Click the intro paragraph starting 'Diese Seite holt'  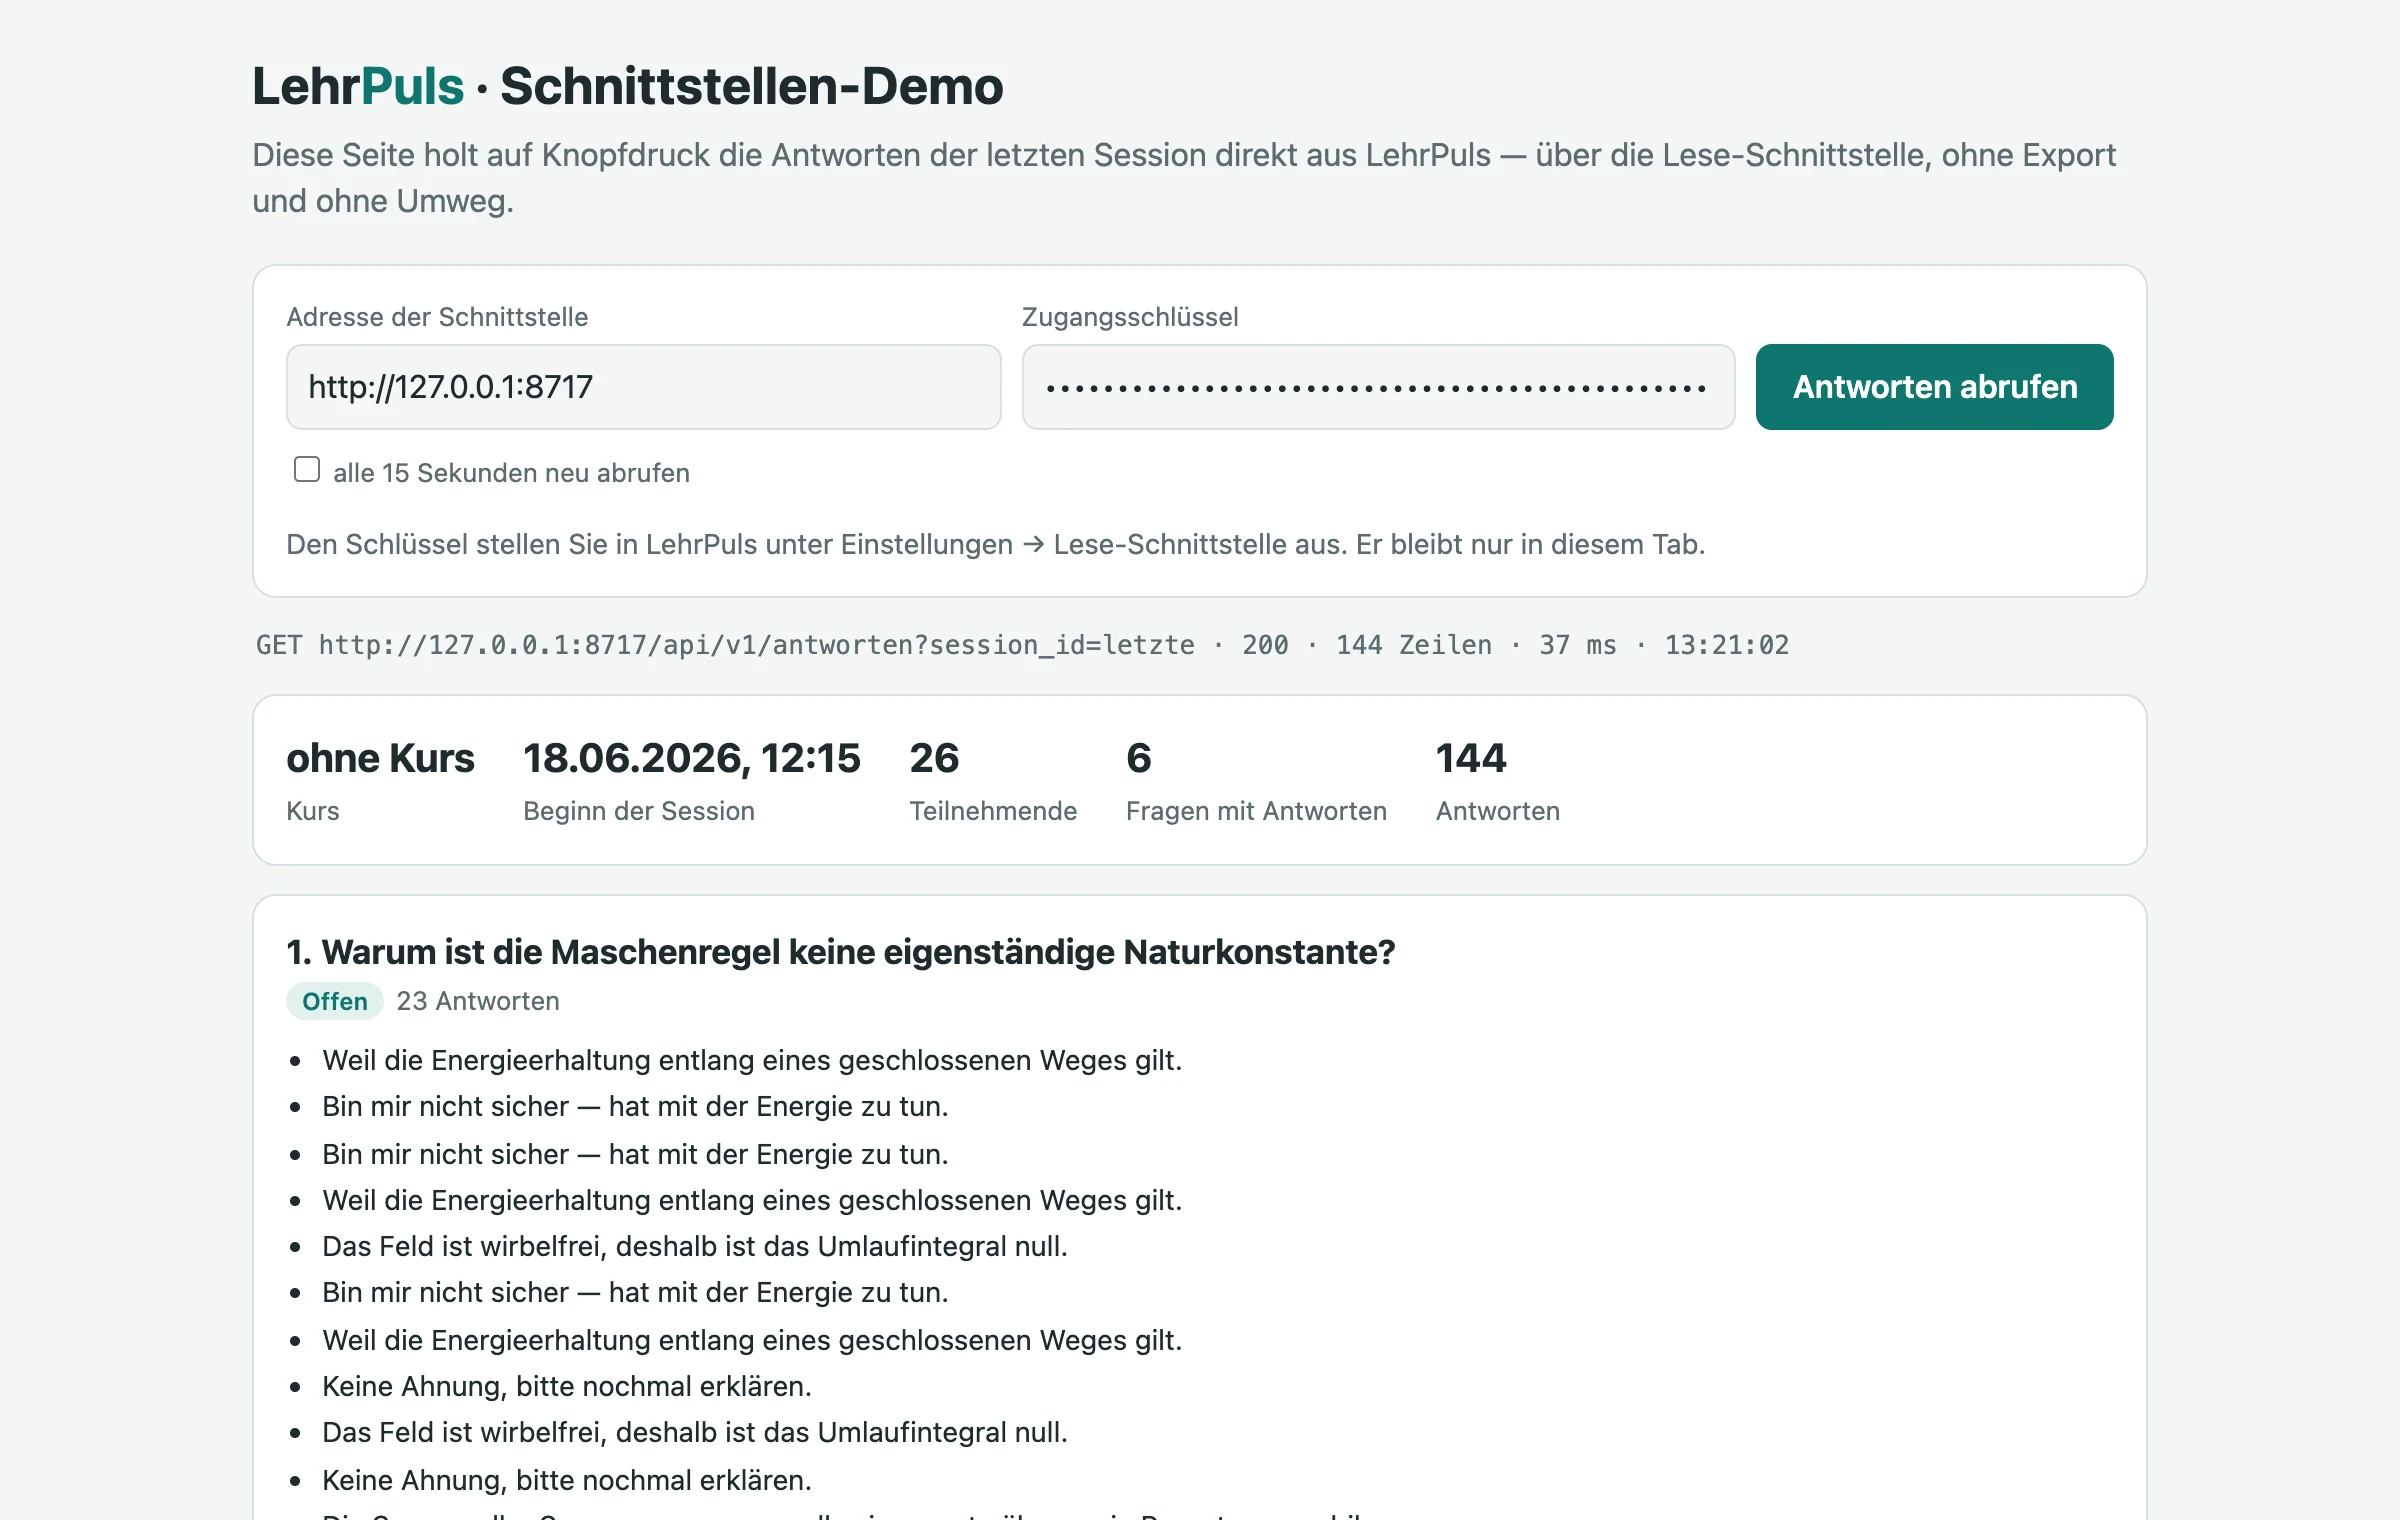click(1184, 178)
